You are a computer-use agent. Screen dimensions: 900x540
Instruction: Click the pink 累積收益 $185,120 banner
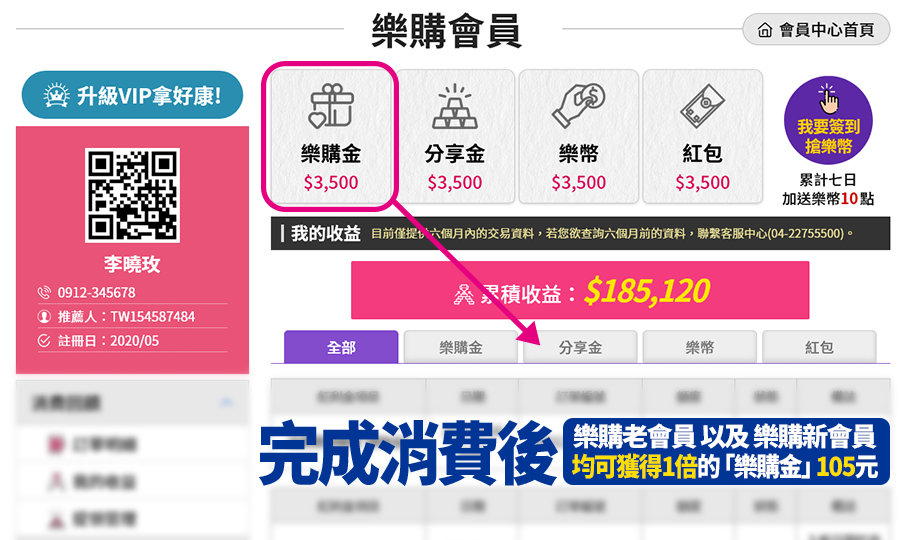tap(580, 290)
